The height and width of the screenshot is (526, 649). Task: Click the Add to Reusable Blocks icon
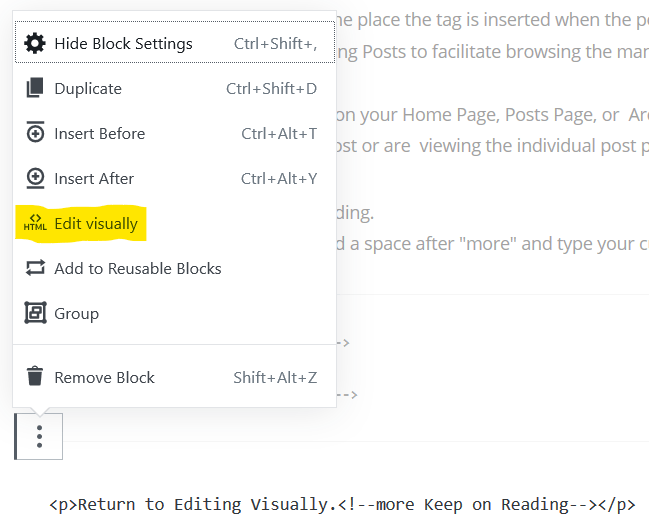click(35, 269)
